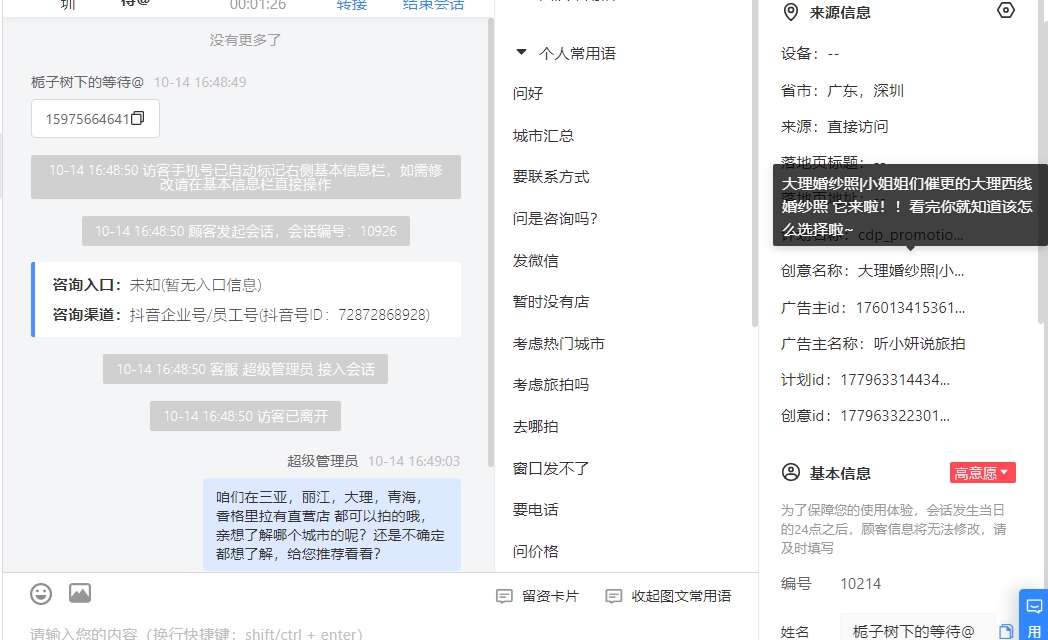Edit the 姓名 name field
Screen dimensions: 1048x640
(x=917, y=631)
